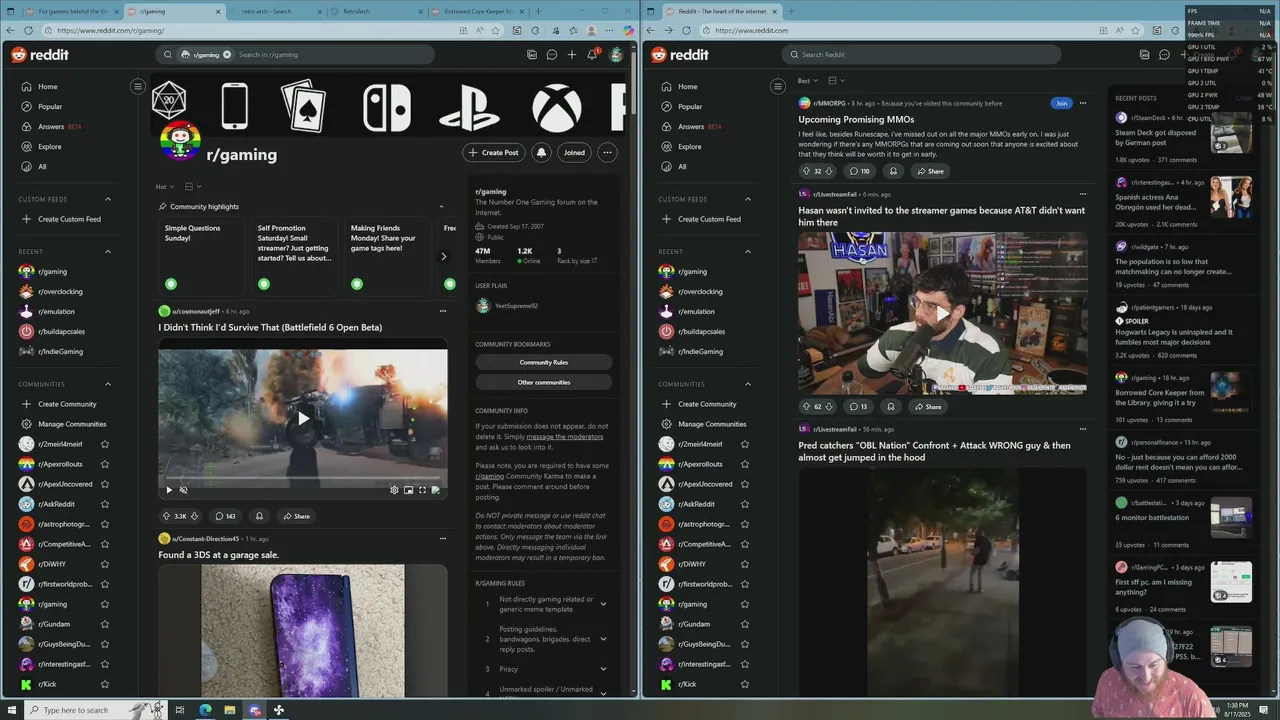This screenshot has height=720, width=1280.
Task: Collapse left window sidebar with hamburger icon
Action: 138,87
